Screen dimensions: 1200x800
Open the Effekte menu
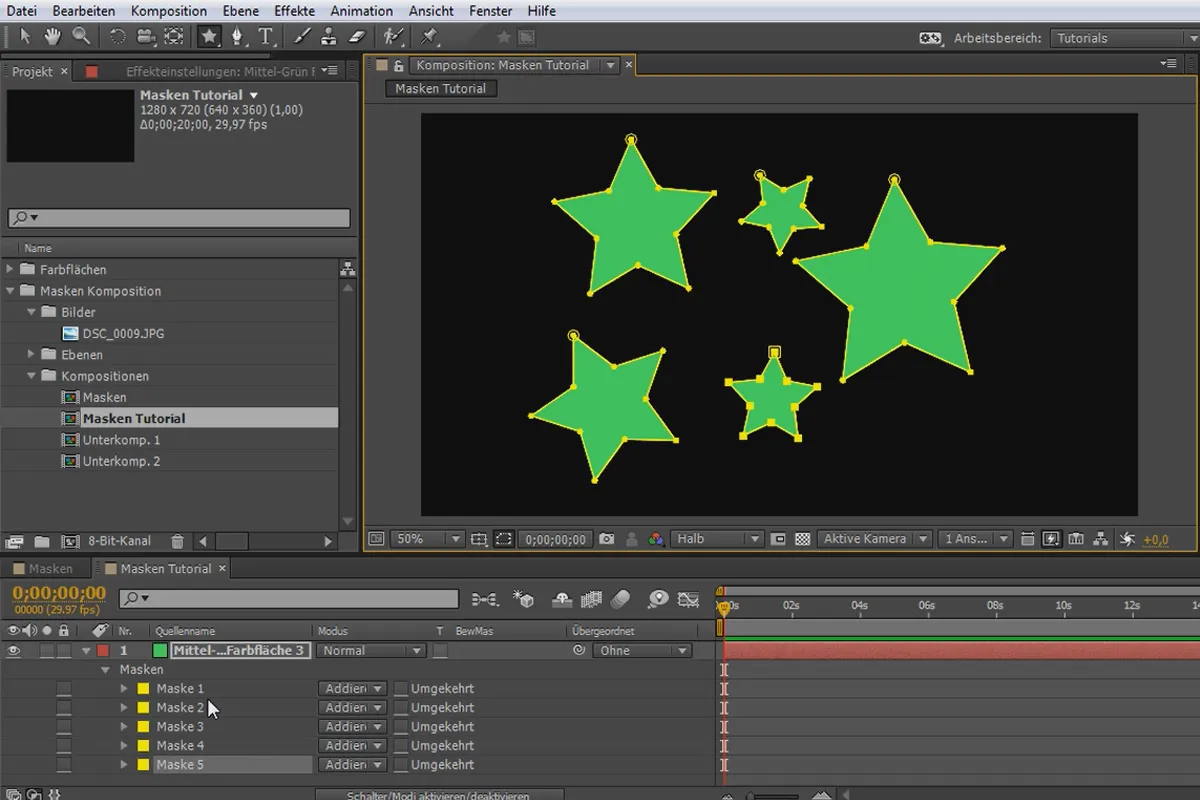[x=294, y=11]
